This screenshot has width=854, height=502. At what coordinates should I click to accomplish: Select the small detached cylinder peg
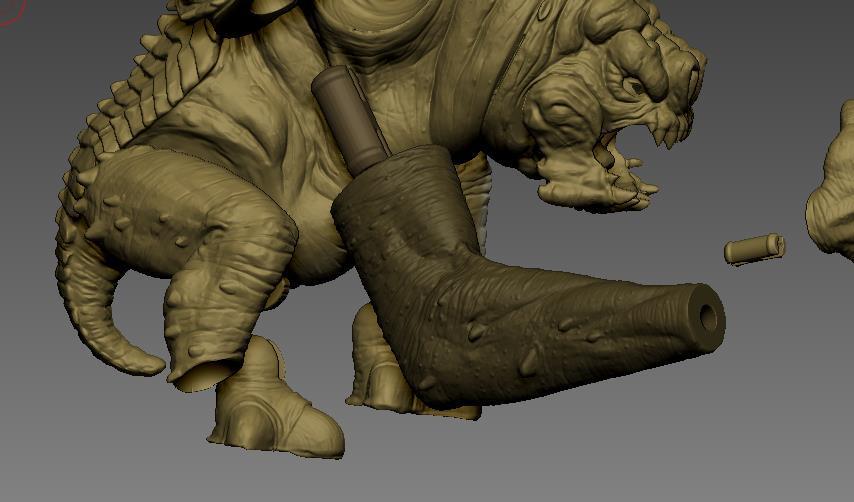coord(754,249)
